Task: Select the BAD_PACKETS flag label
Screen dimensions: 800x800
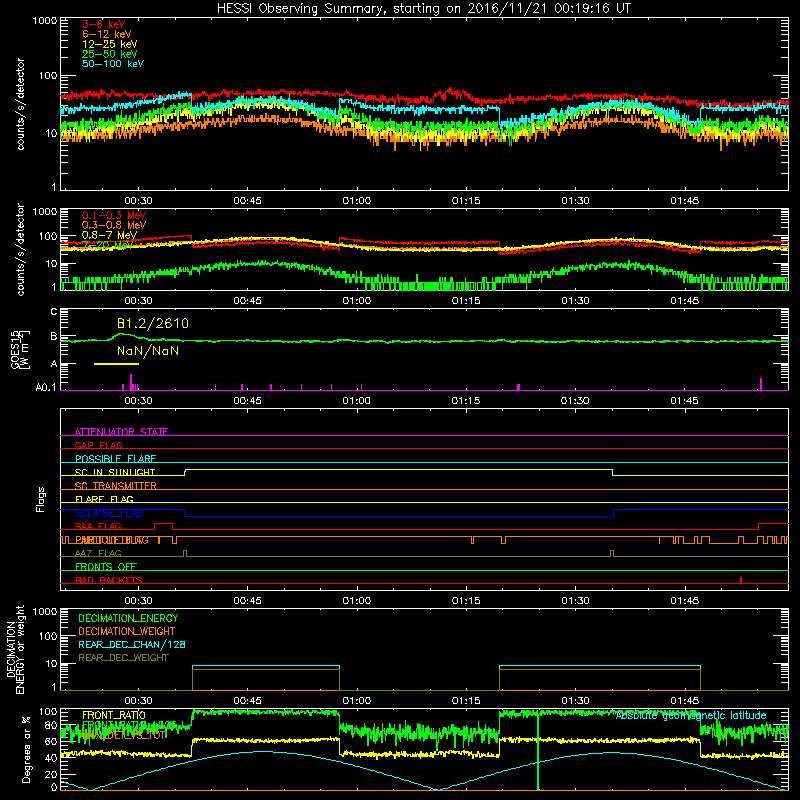Action: coord(109,580)
